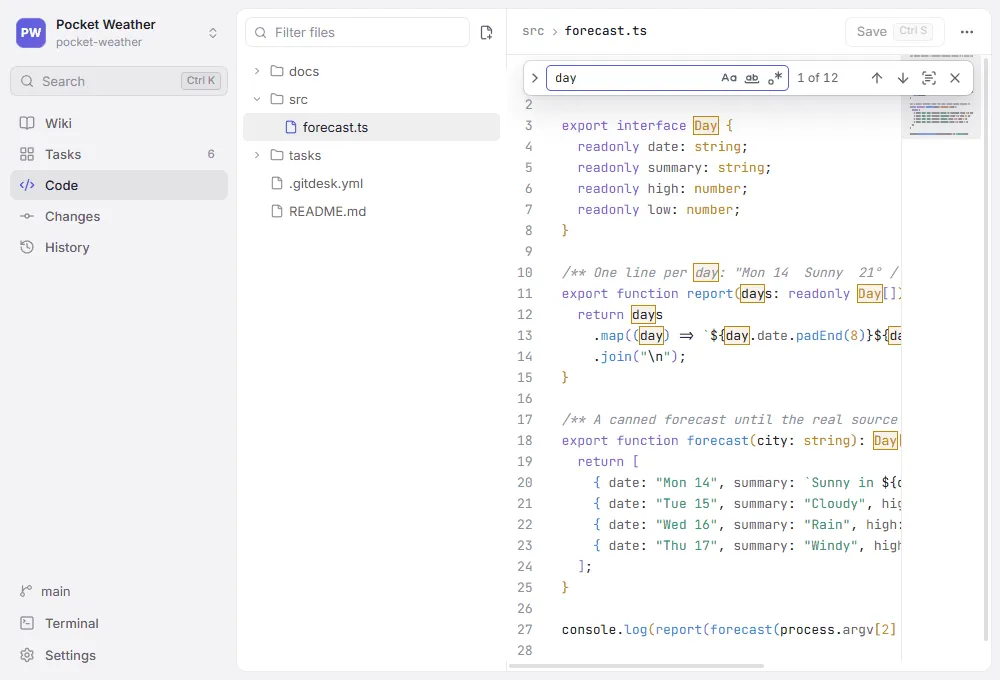Click the Tasks count badge 6
Viewport: 1000px width, 680px height.
(x=211, y=154)
